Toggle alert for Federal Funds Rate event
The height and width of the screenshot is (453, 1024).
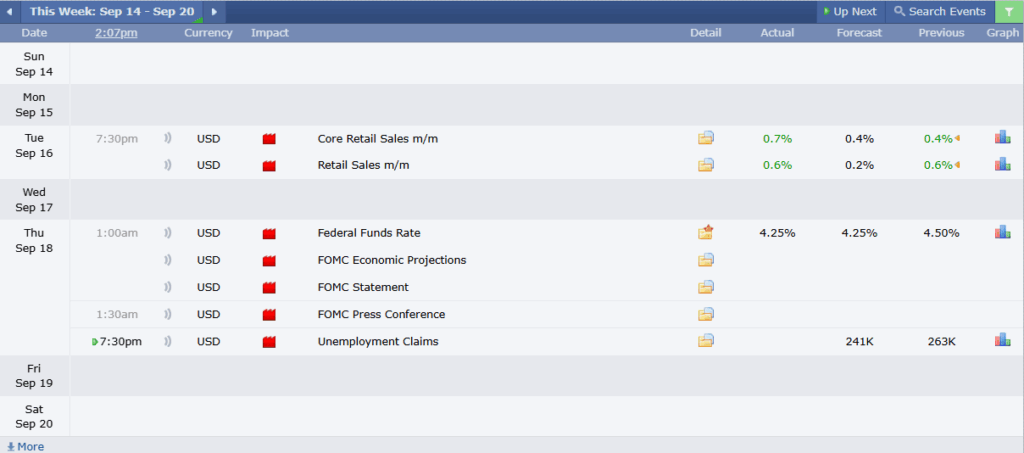click(x=168, y=233)
